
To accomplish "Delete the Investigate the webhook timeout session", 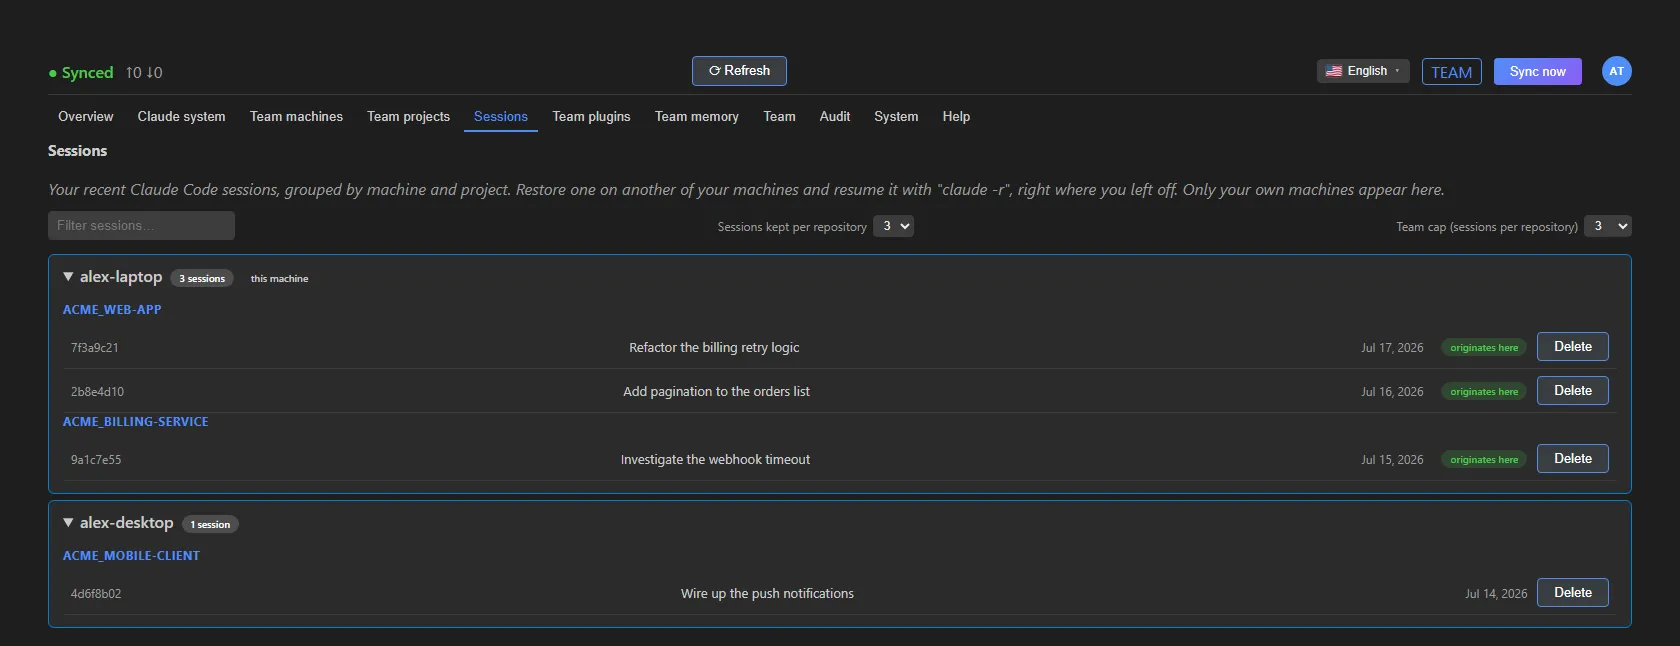I will tap(1572, 459).
